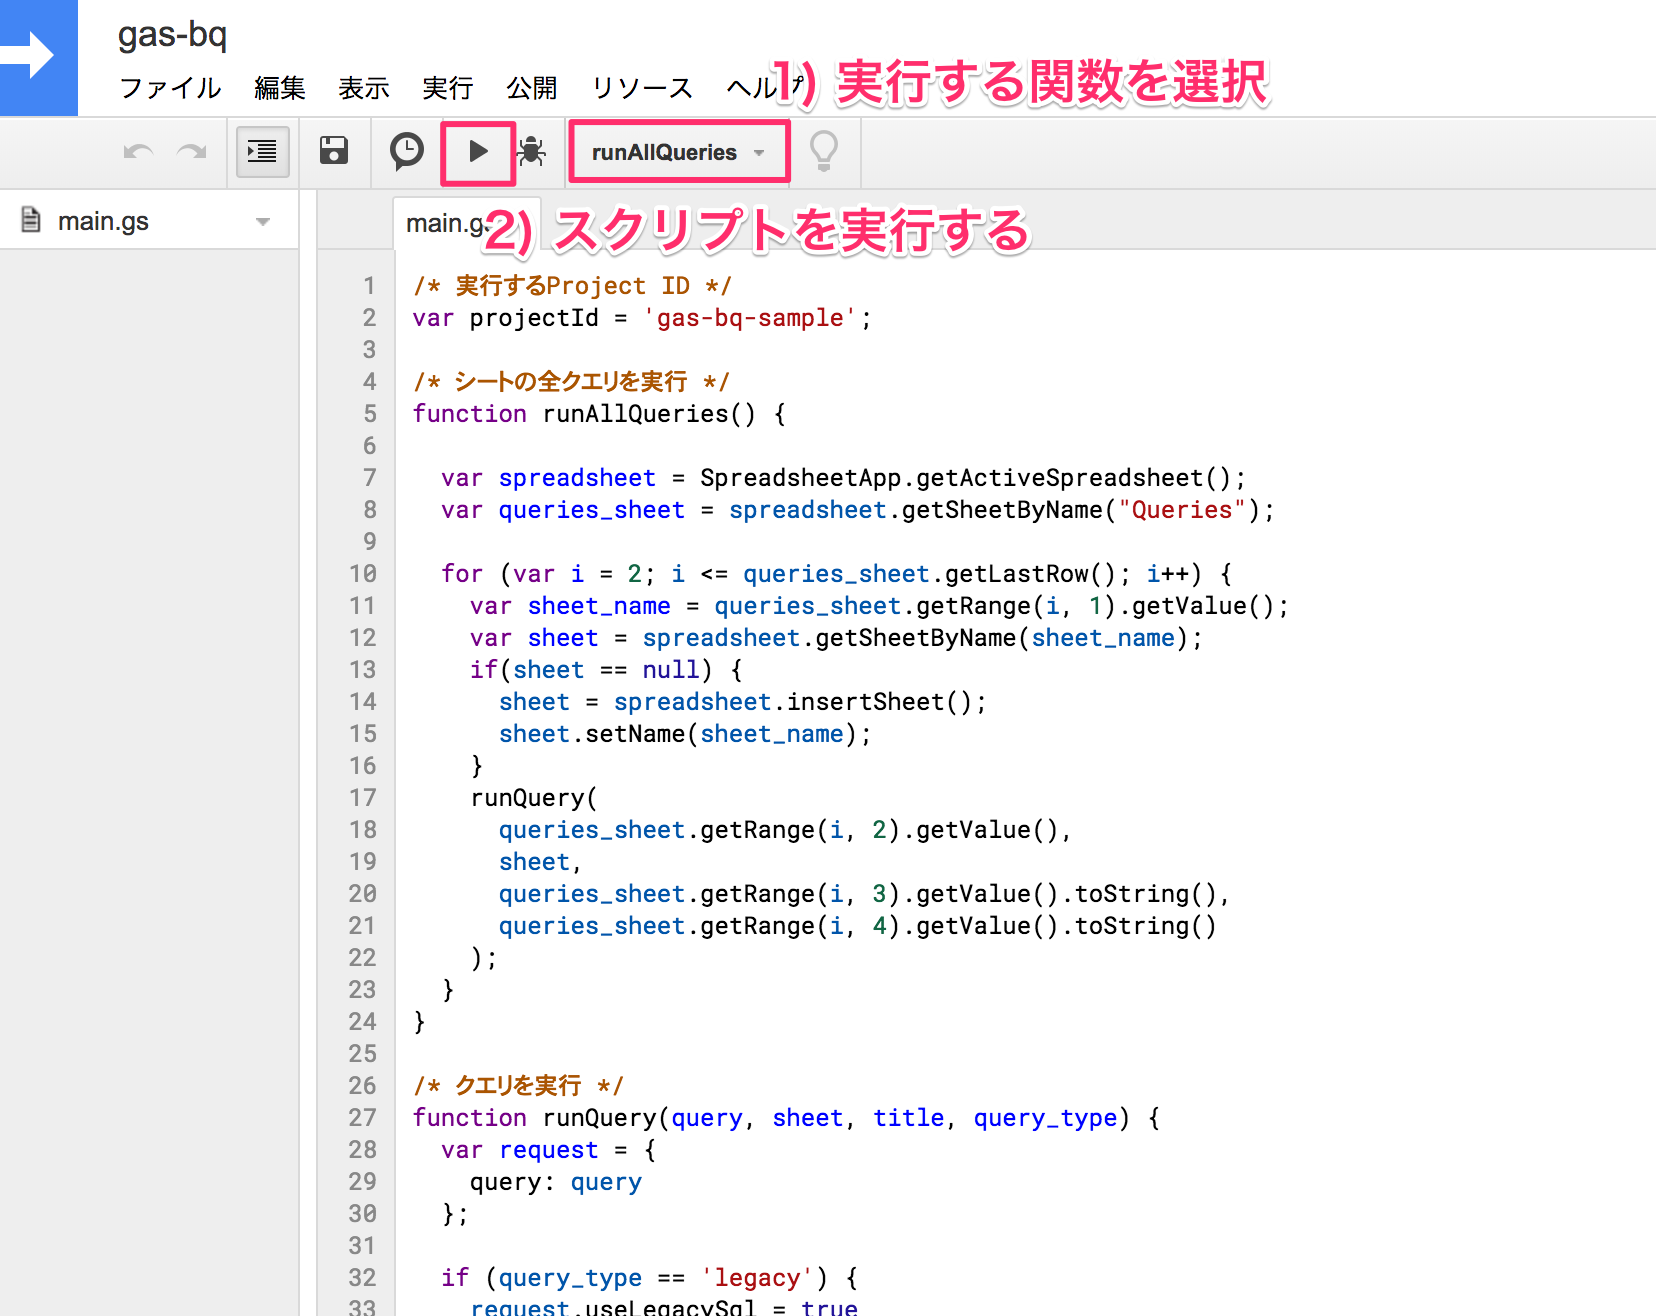Click the シートの全クエリを実行 comment
This screenshot has width=1656, height=1316.
[571, 382]
